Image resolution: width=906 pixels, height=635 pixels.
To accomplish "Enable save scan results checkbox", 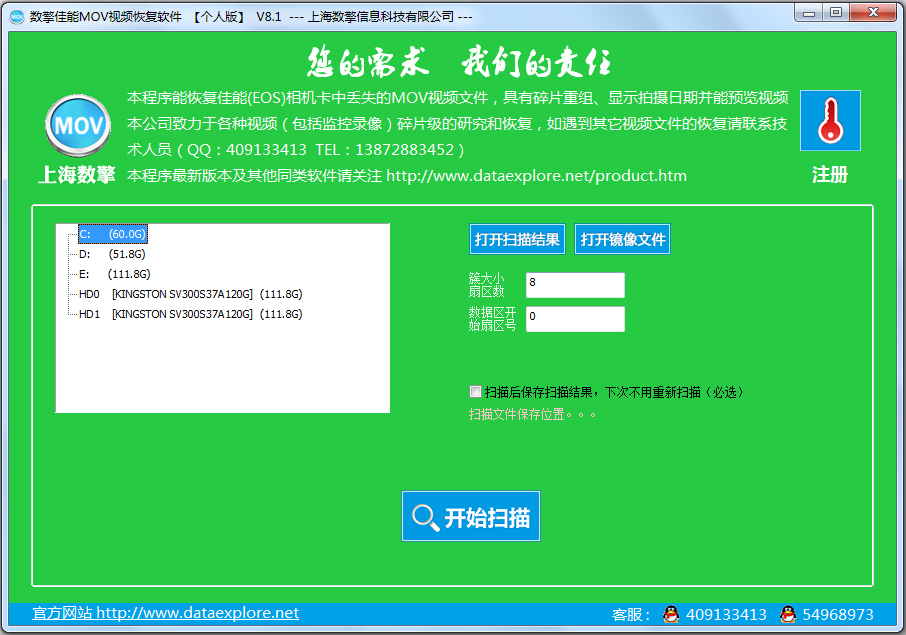I will click(475, 392).
